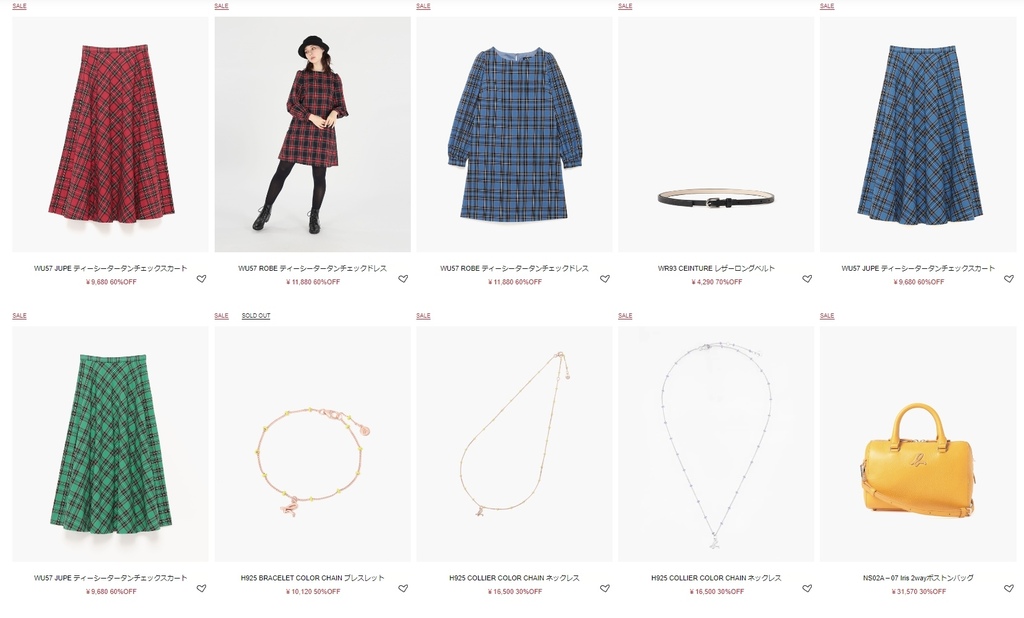The height and width of the screenshot is (618, 1024).
Task: Wishlist heart for blue tartan skirt
Action: coord(1009,279)
